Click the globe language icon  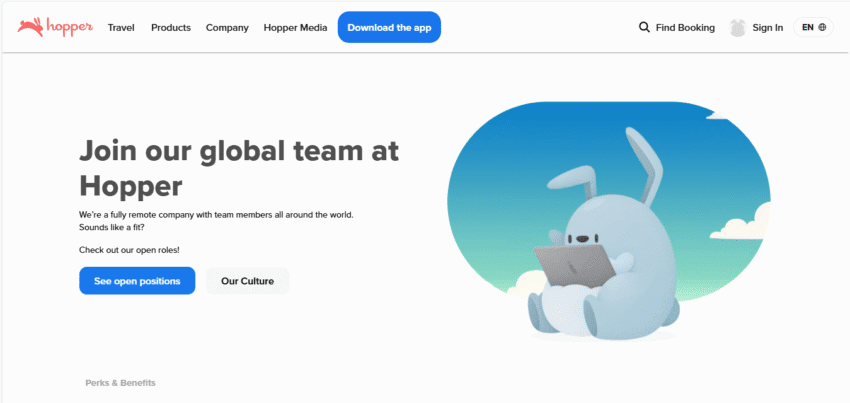click(822, 27)
